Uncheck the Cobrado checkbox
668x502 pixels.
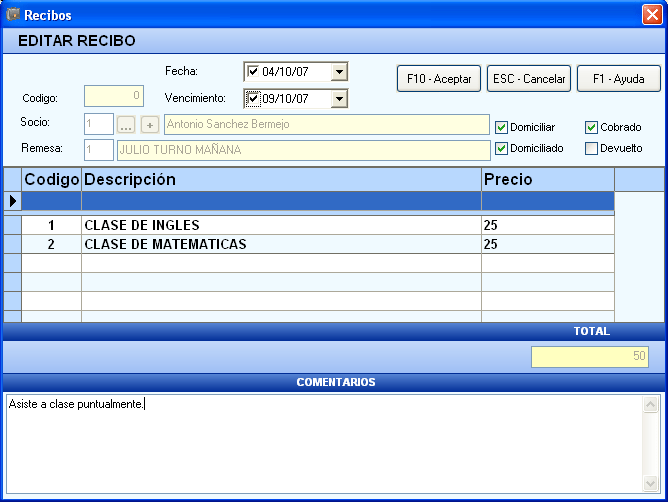click(x=591, y=127)
